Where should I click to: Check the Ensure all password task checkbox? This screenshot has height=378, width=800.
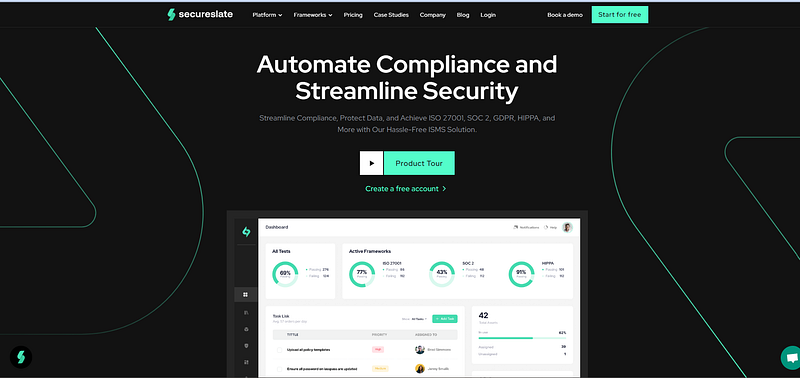279,369
